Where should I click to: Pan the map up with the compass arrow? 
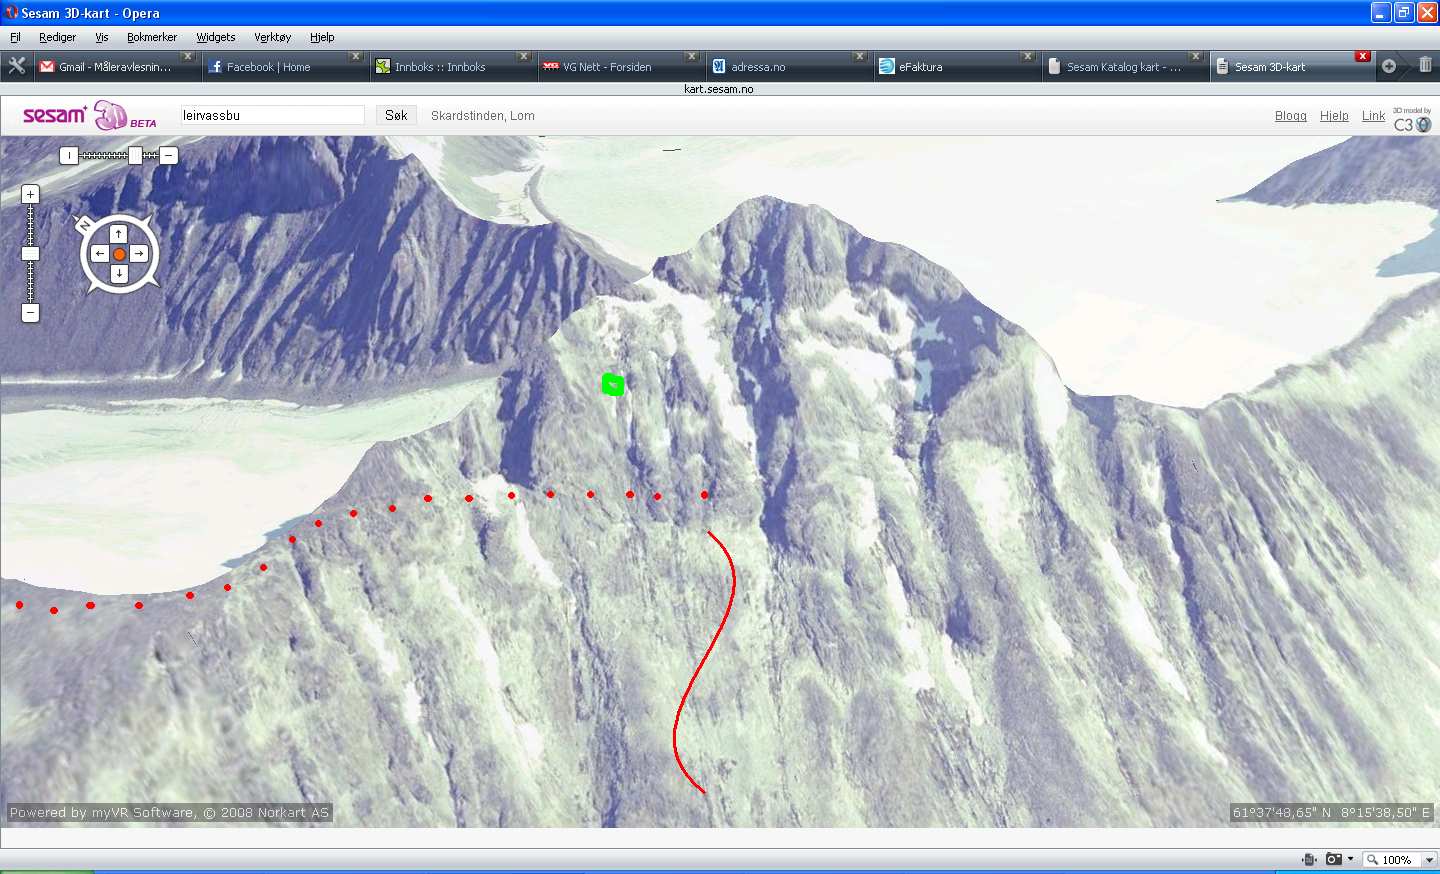tap(119, 234)
